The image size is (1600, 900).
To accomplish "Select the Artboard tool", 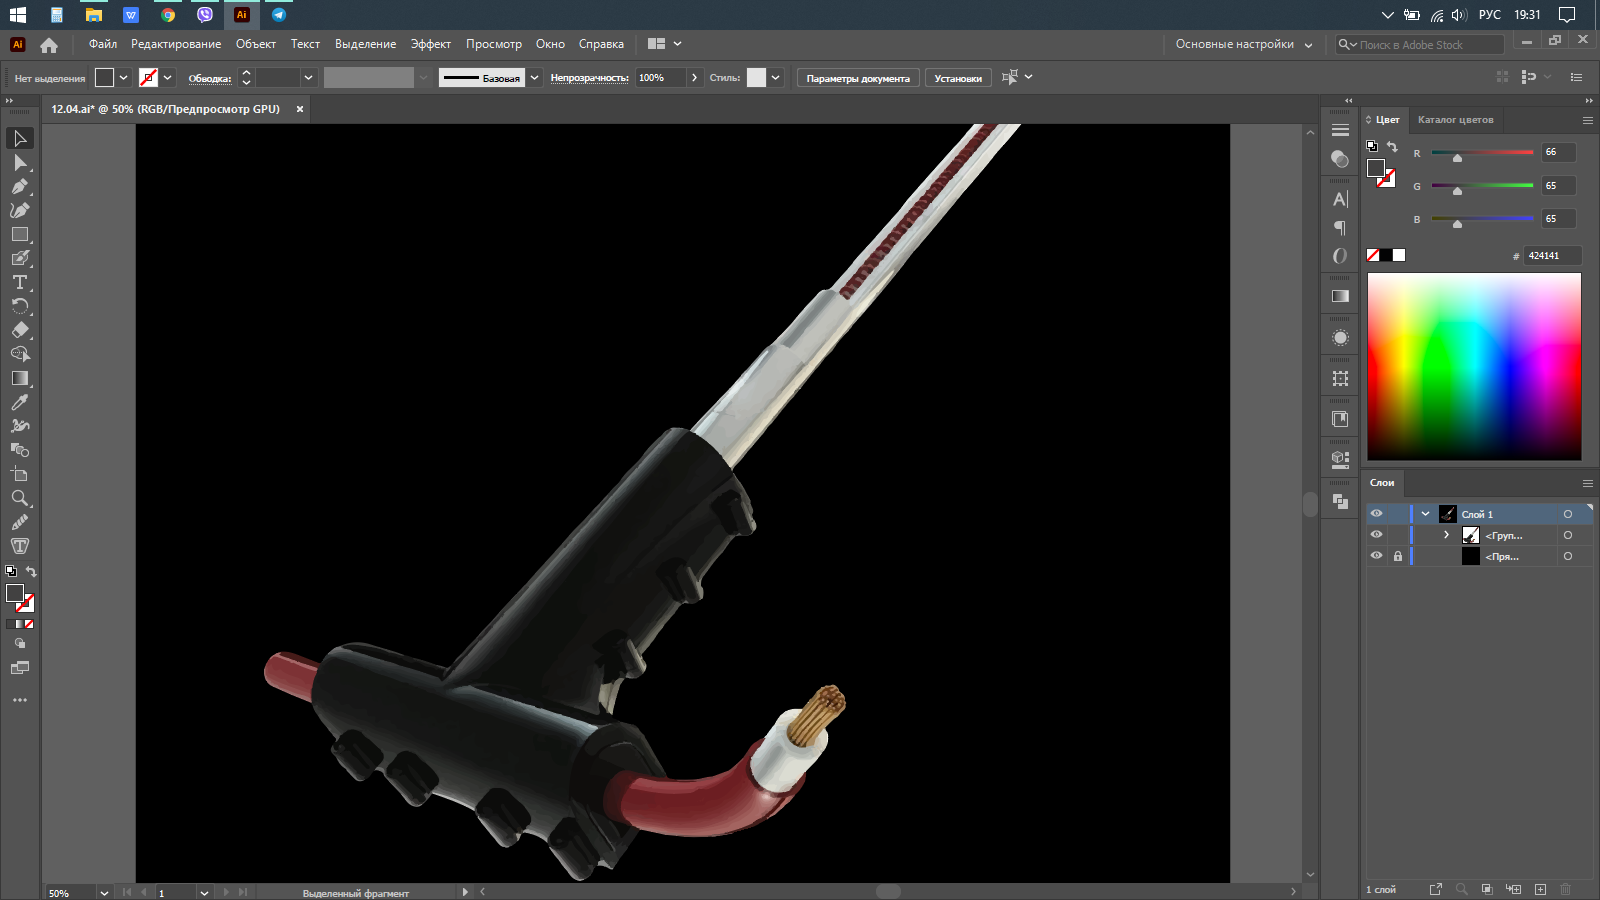I will [x=20, y=474].
